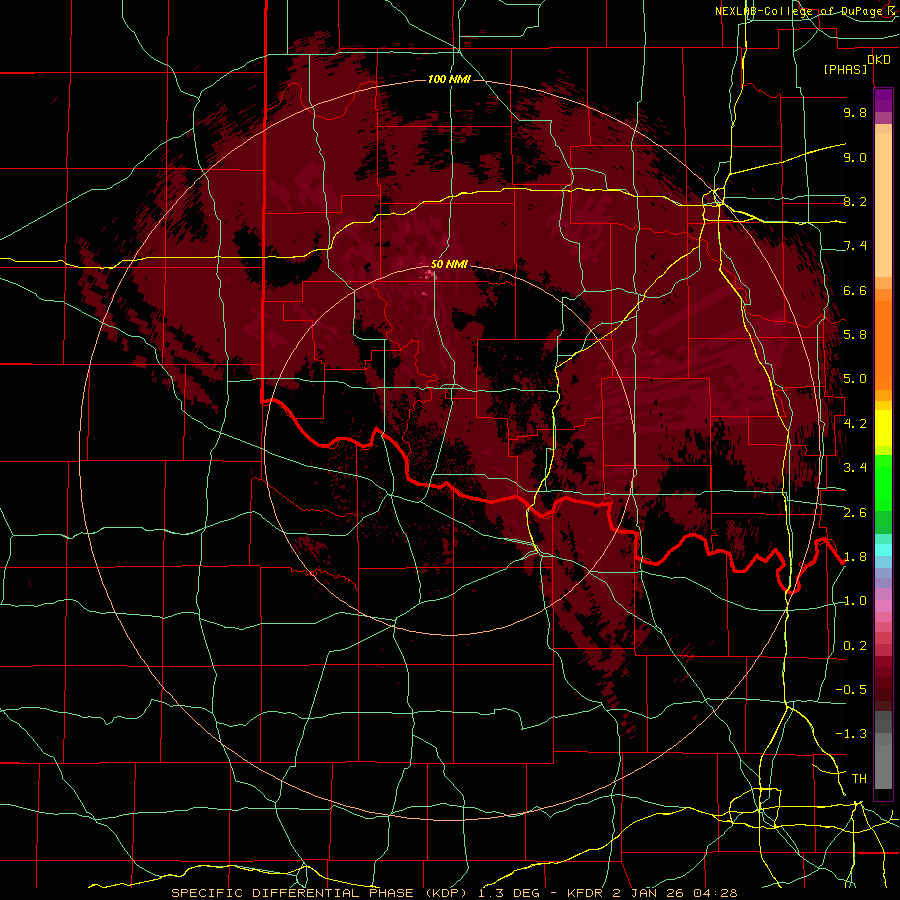Image resolution: width=900 pixels, height=900 pixels.
Task: Click the 2.6 value on the scale
Action: pos(855,513)
